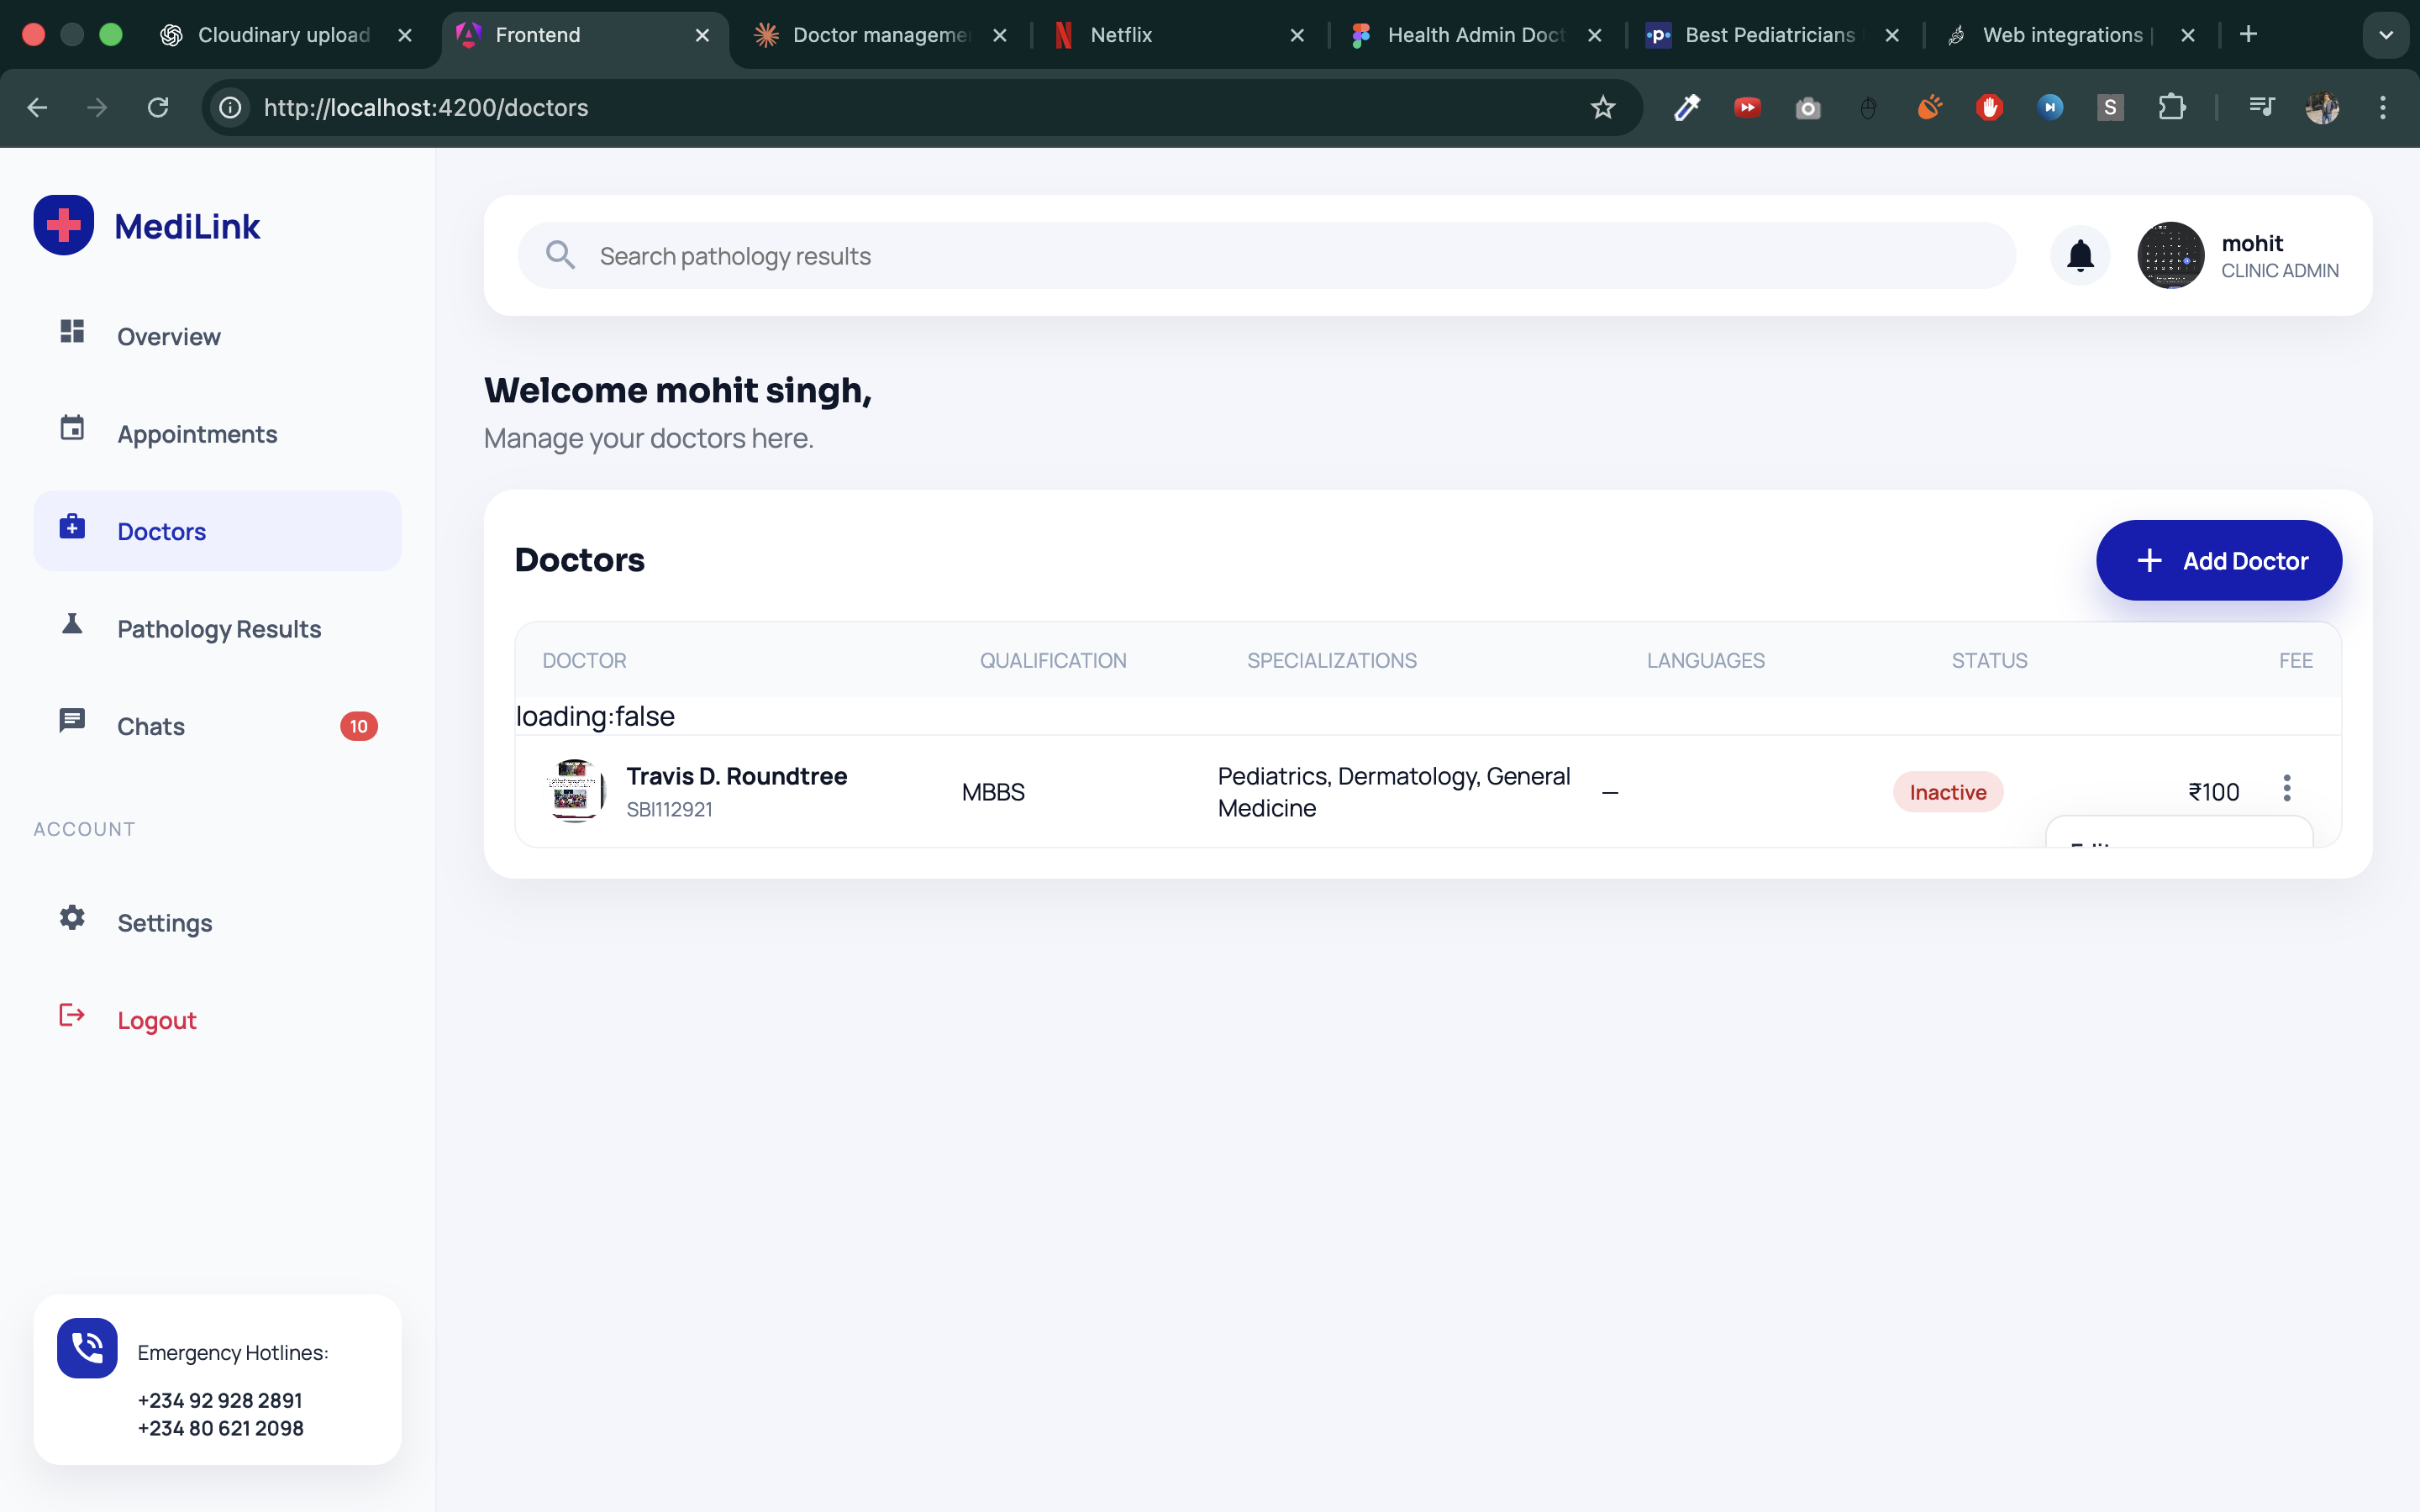
Task: Go to Appointments in the sidebar
Action: coord(197,434)
